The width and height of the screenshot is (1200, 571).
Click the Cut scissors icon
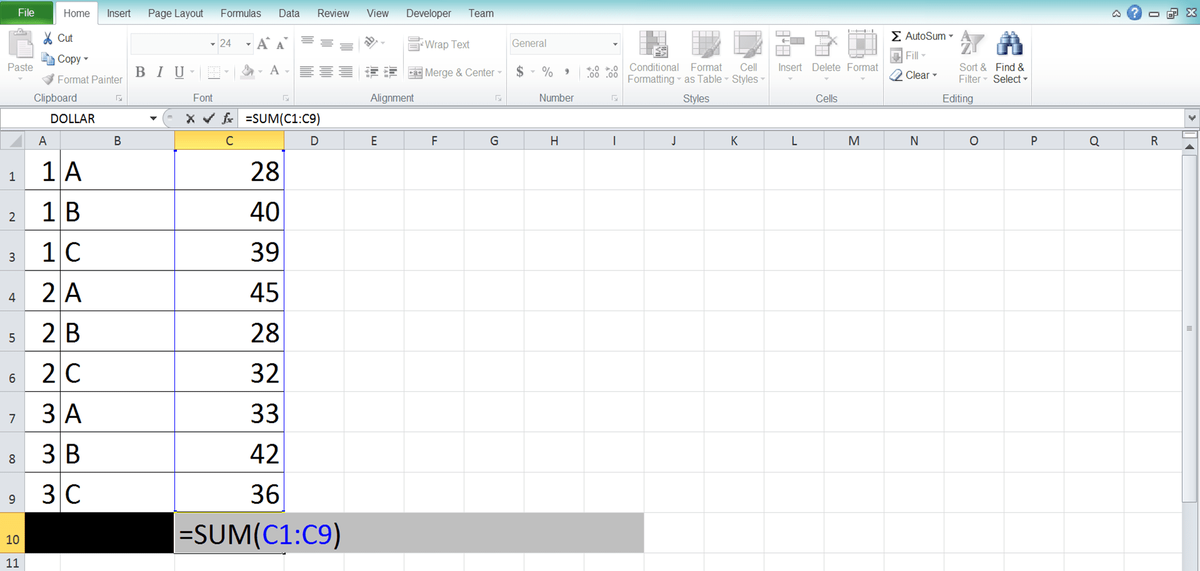[x=49, y=38]
